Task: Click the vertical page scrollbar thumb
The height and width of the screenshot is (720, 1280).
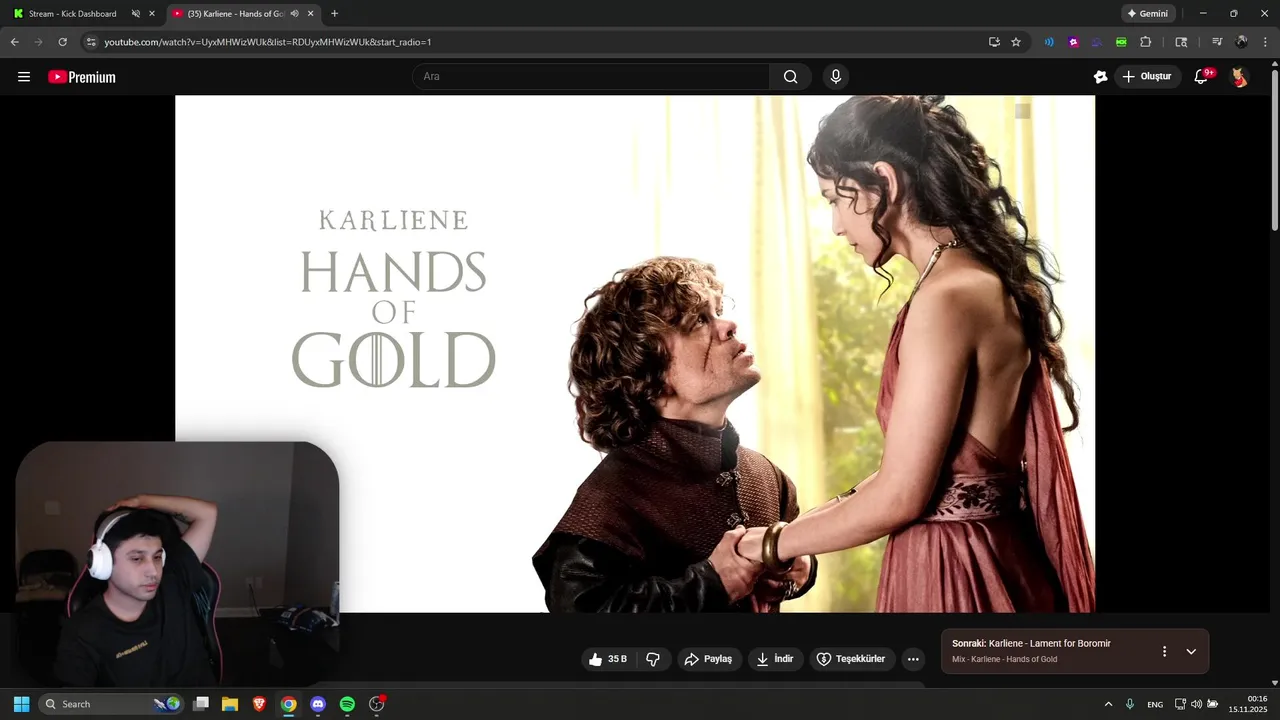Action: 1274,150
